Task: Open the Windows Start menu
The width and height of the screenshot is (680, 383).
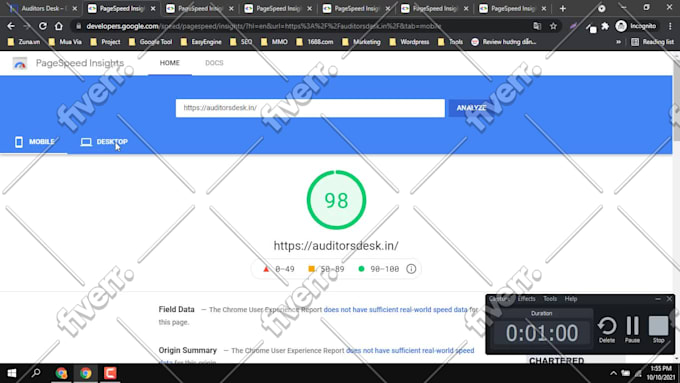Action: pyautogui.click(x=12, y=373)
